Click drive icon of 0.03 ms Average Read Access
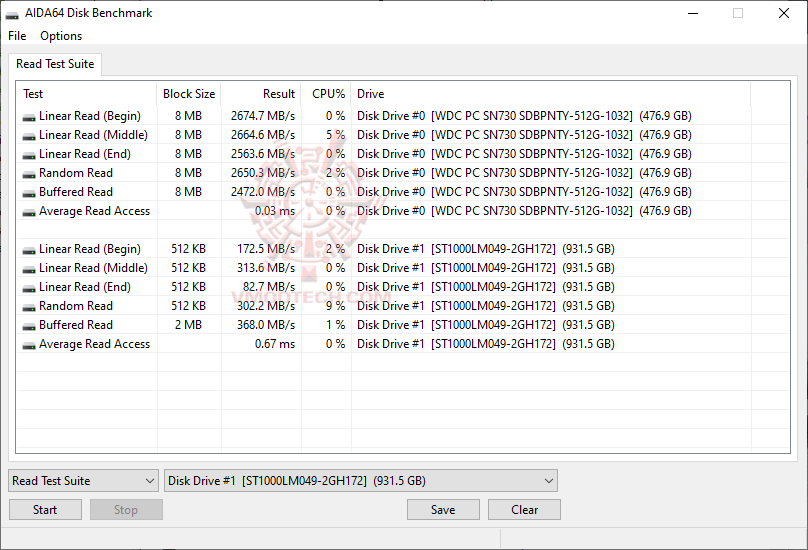Image resolution: width=808 pixels, height=550 pixels. click(29, 212)
